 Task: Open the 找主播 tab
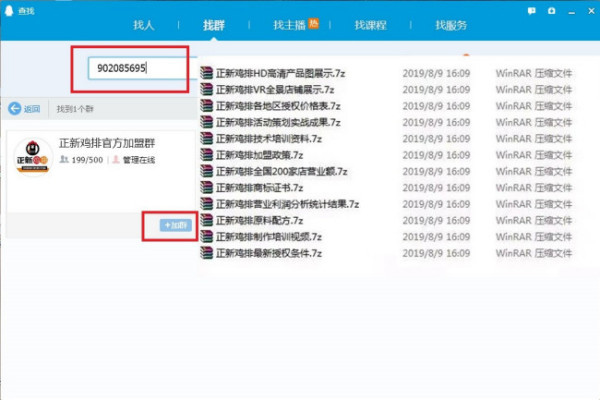289,25
